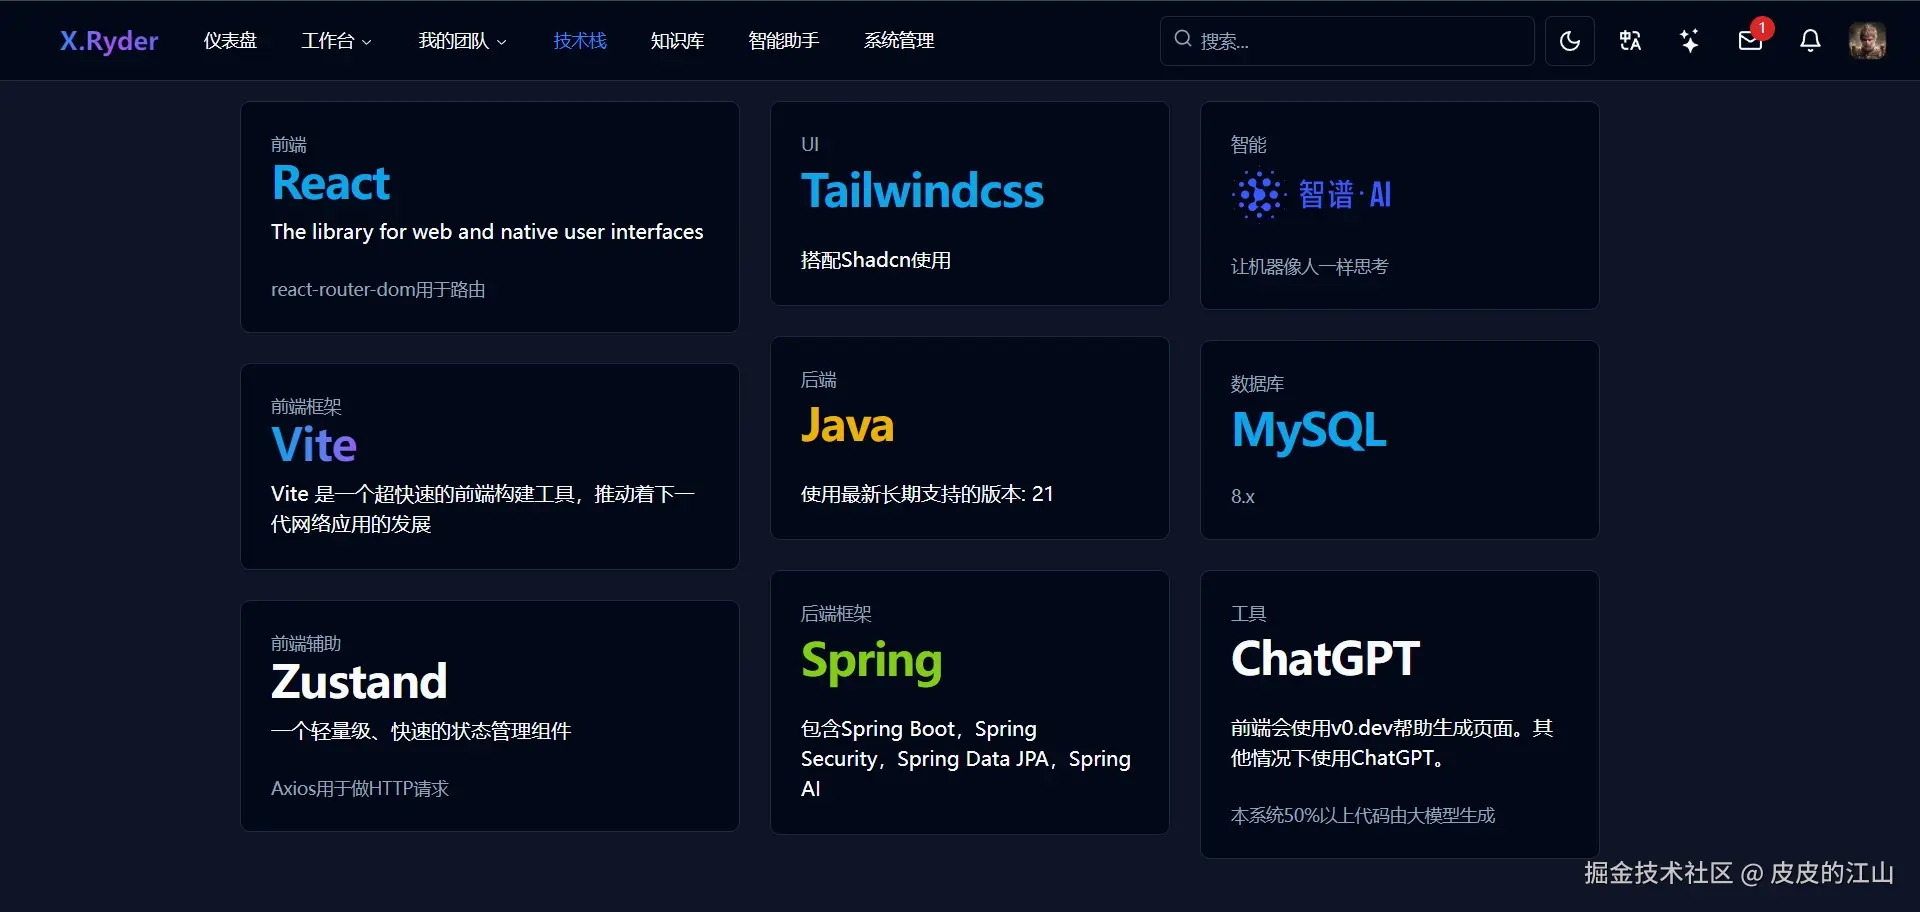Screen dimensions: 1920x912
Task: Click the magnifier search icon
Action: (x=1183, y=39)
